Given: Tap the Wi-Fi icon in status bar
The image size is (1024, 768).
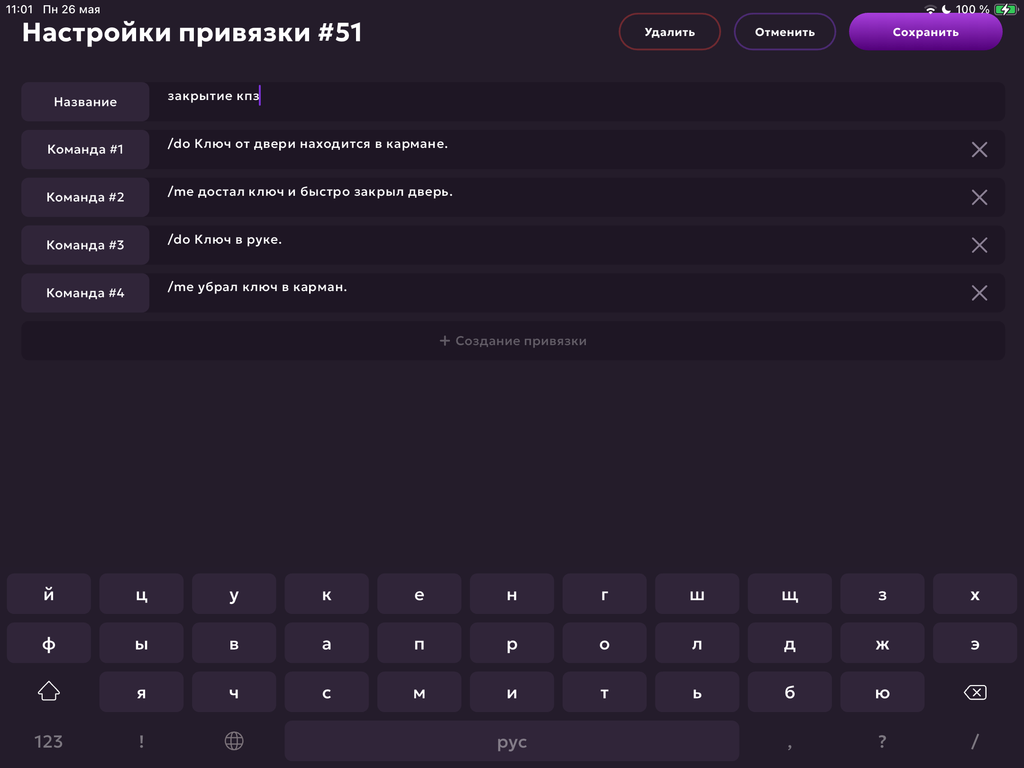Looking at the screenshot, I should point(930,10).
